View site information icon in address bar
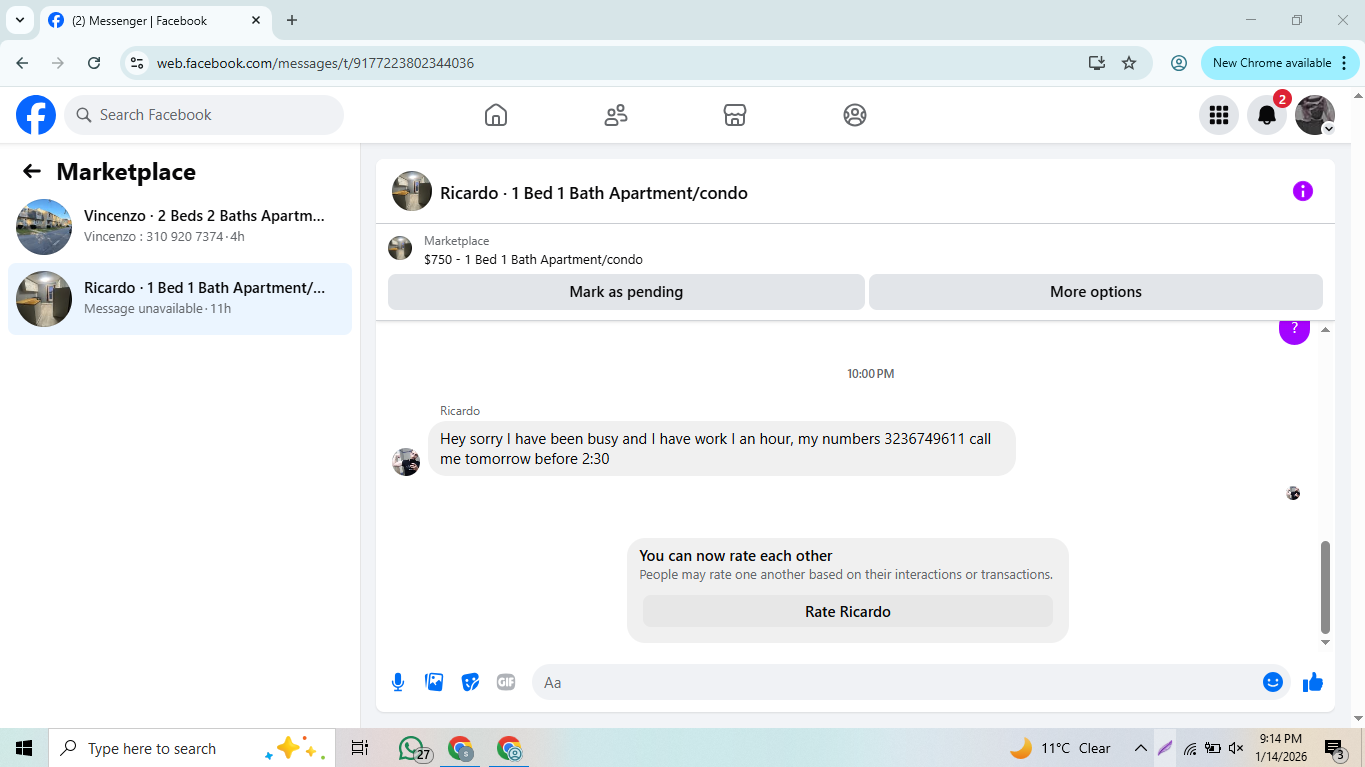This screenshot has width=1365, height=767. click(x=138, y=63)
